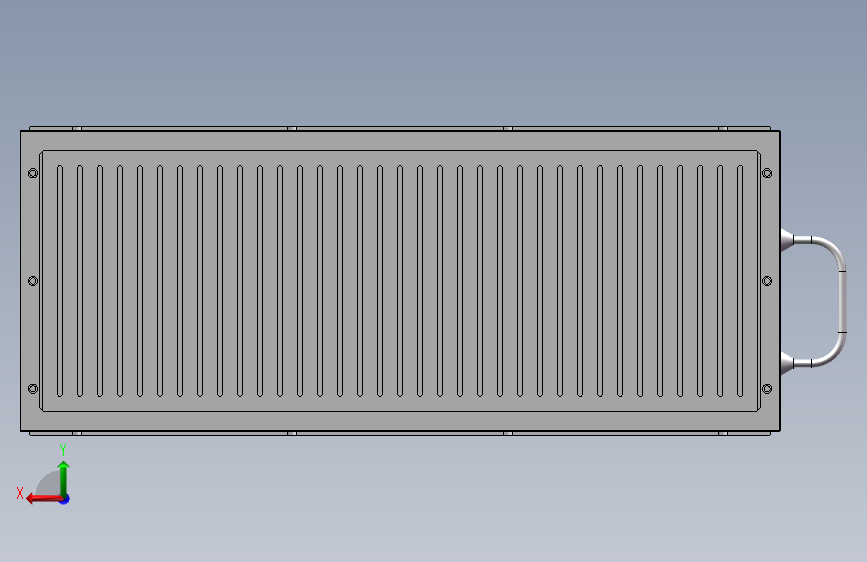Screen dimensions: 867x562
Task: Click the red X axis arrow of the triad
Action: point(44,499)
